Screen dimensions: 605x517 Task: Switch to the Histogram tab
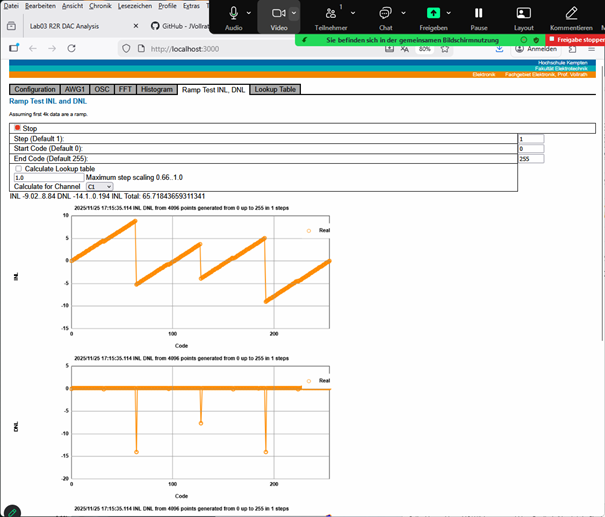[x=157, y=90]
